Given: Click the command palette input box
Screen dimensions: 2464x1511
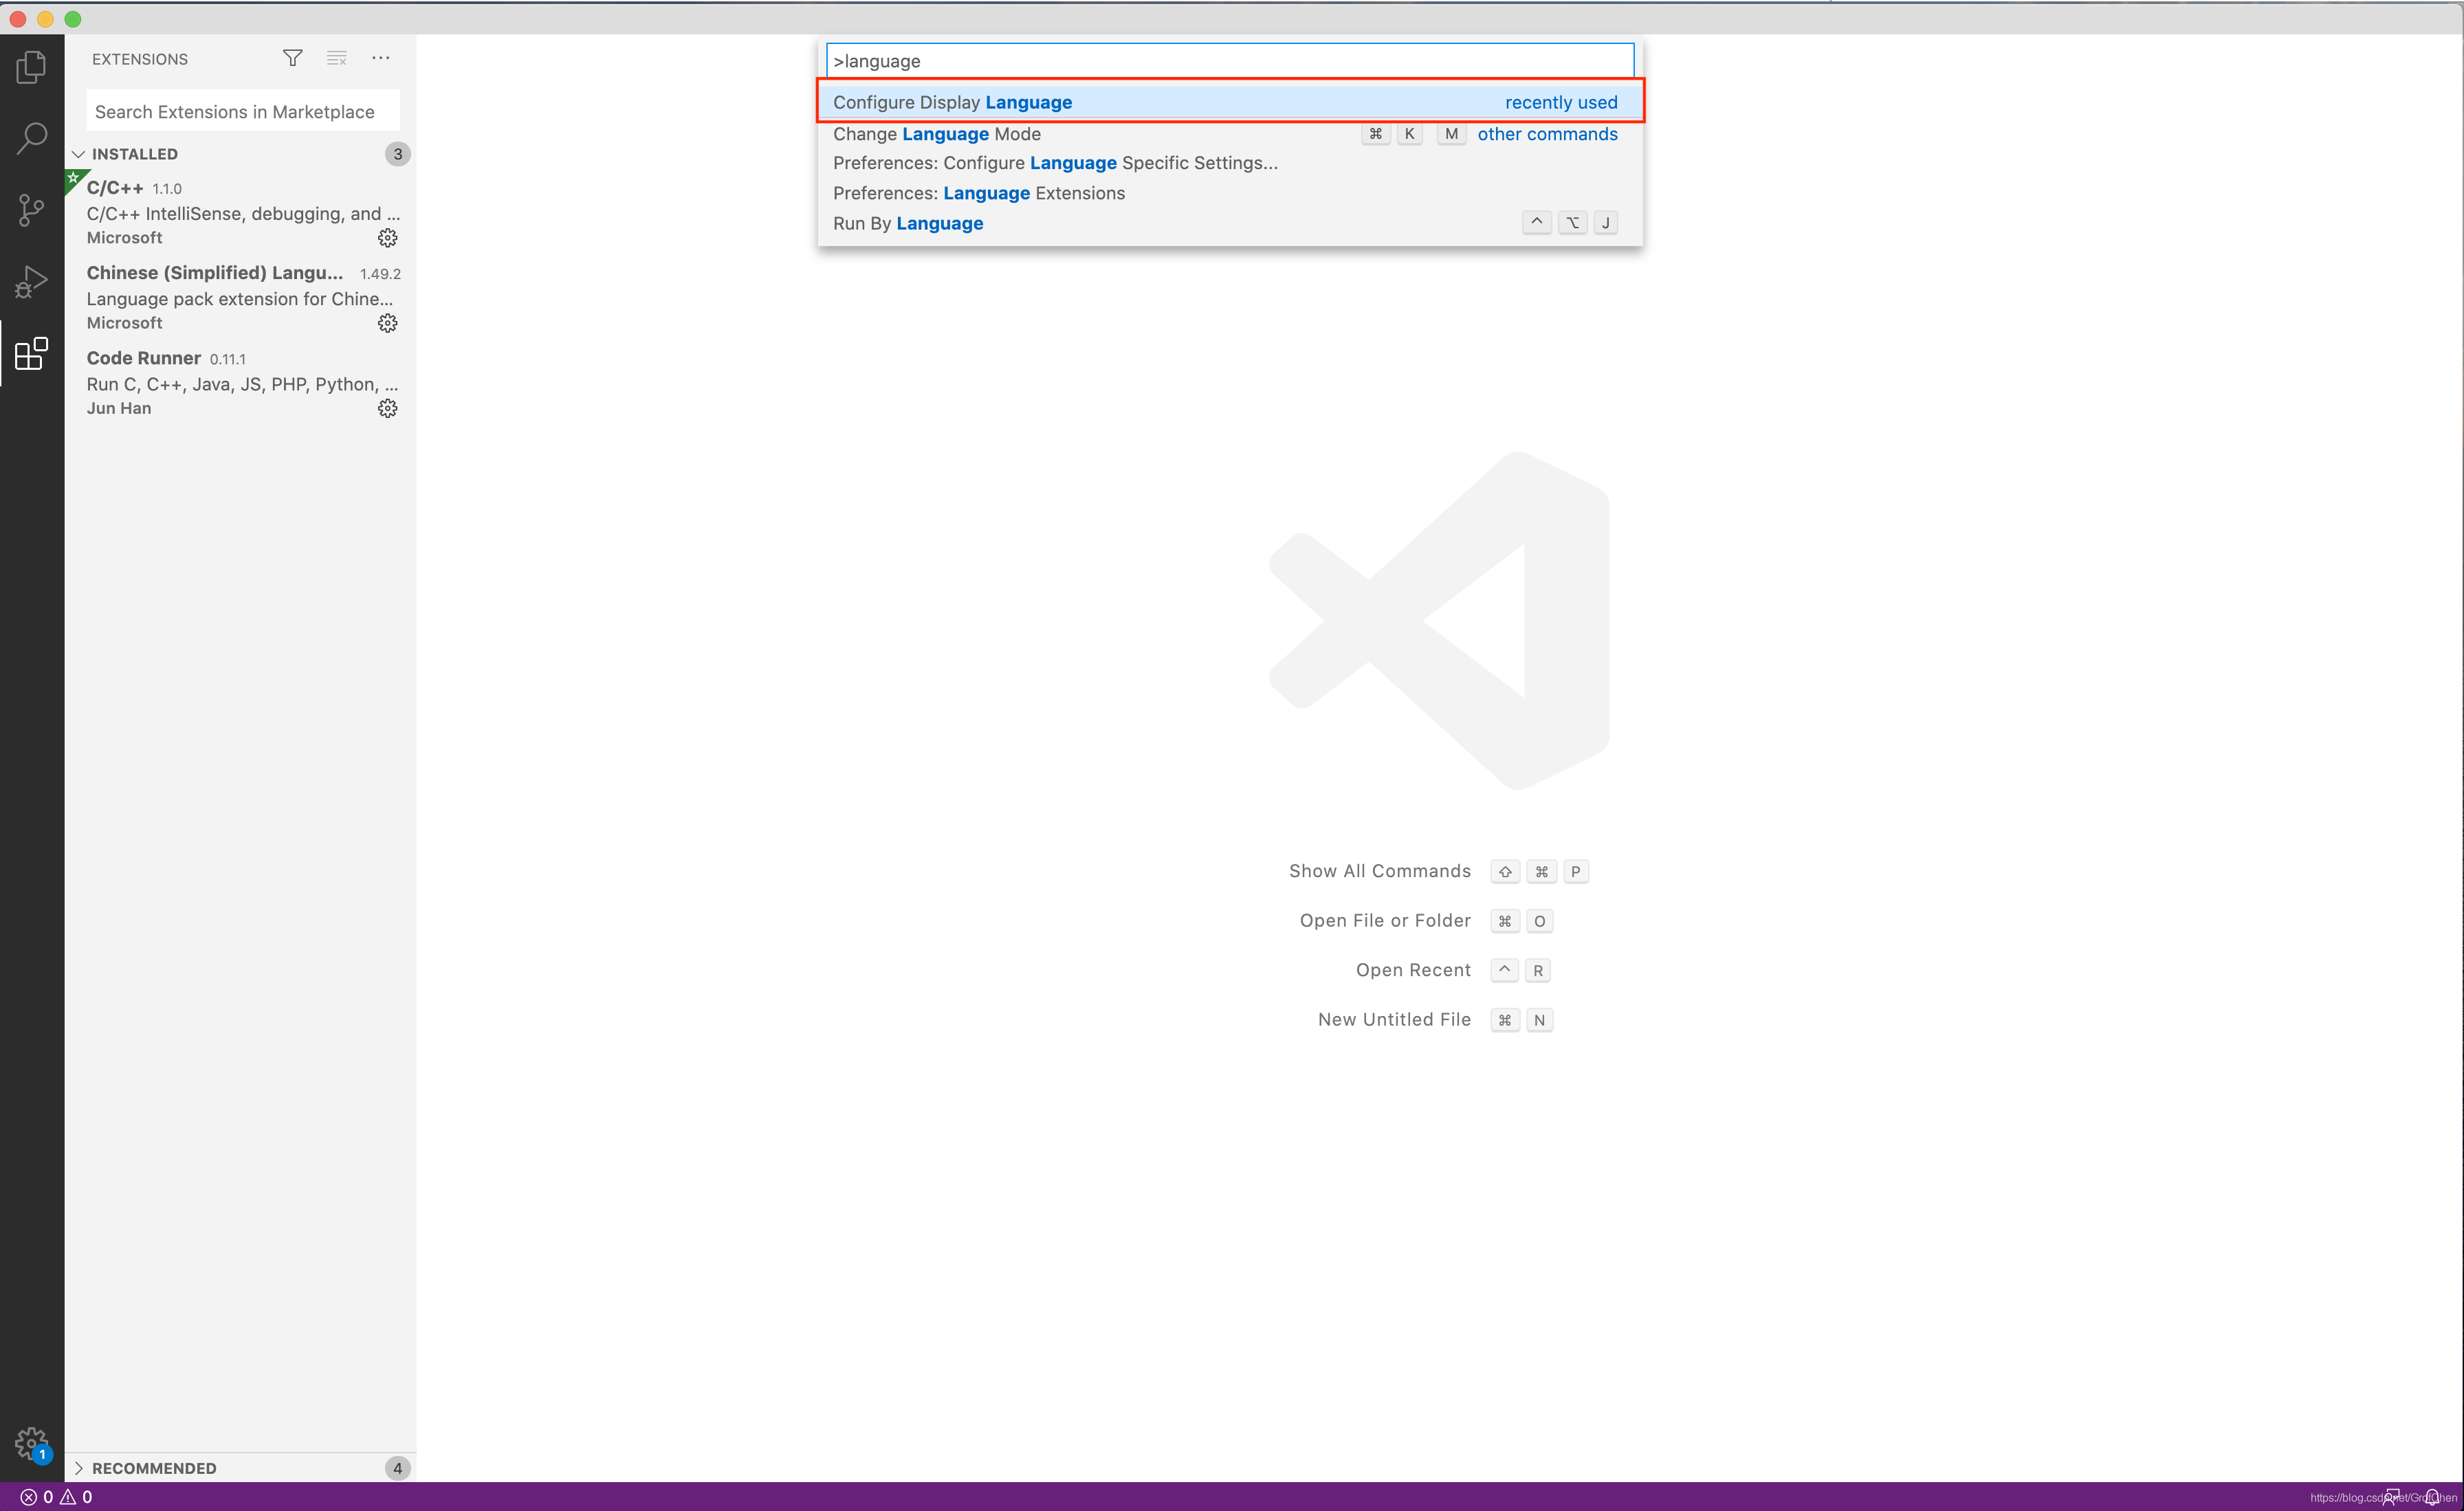Looking at the screenshot, I should (x=1229, y=61).
